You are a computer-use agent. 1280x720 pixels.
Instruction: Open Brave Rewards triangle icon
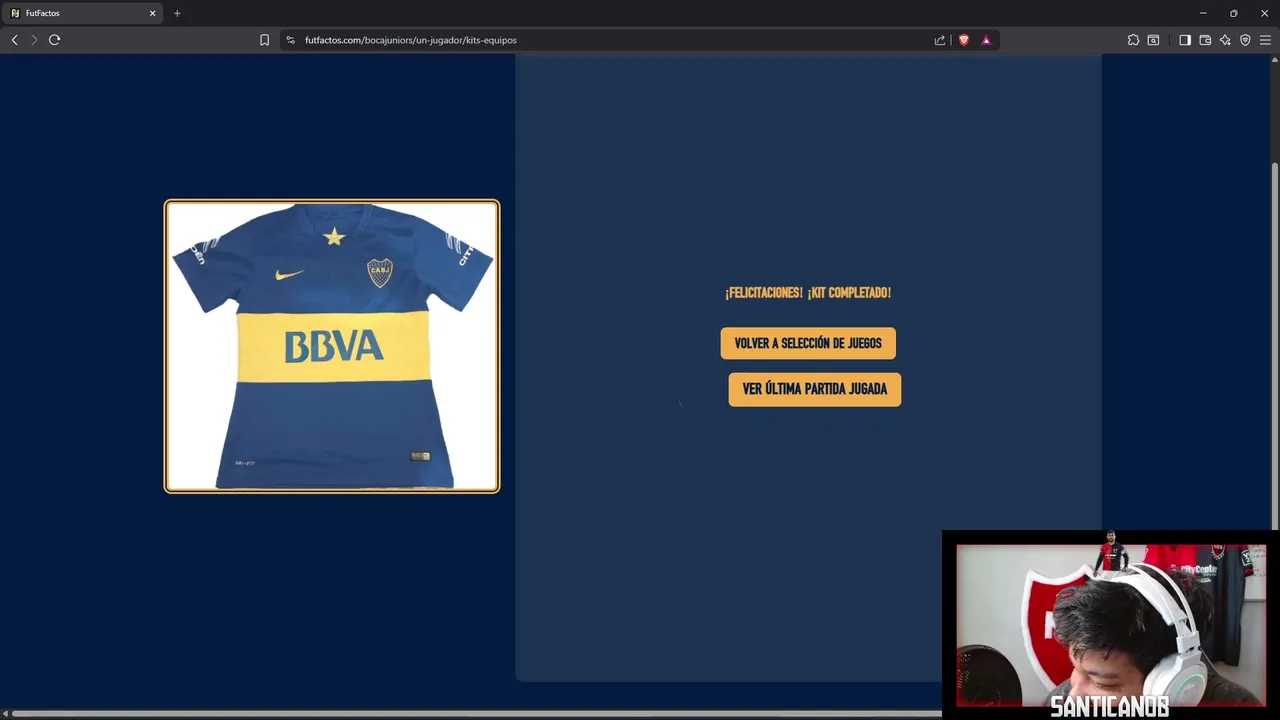986,40
